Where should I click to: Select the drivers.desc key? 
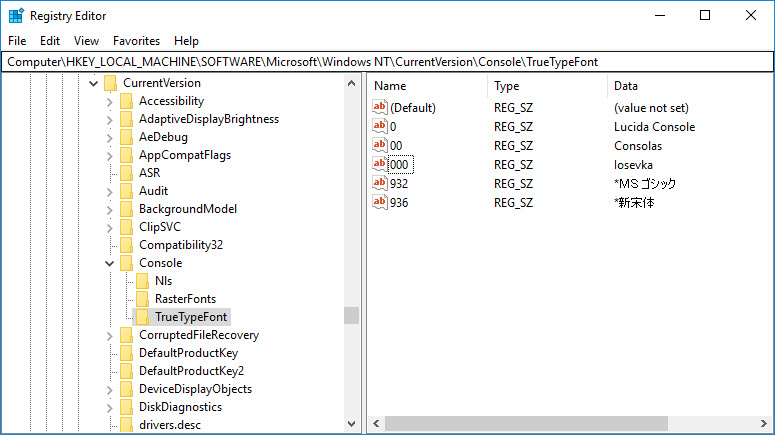(x=170, y=425)
